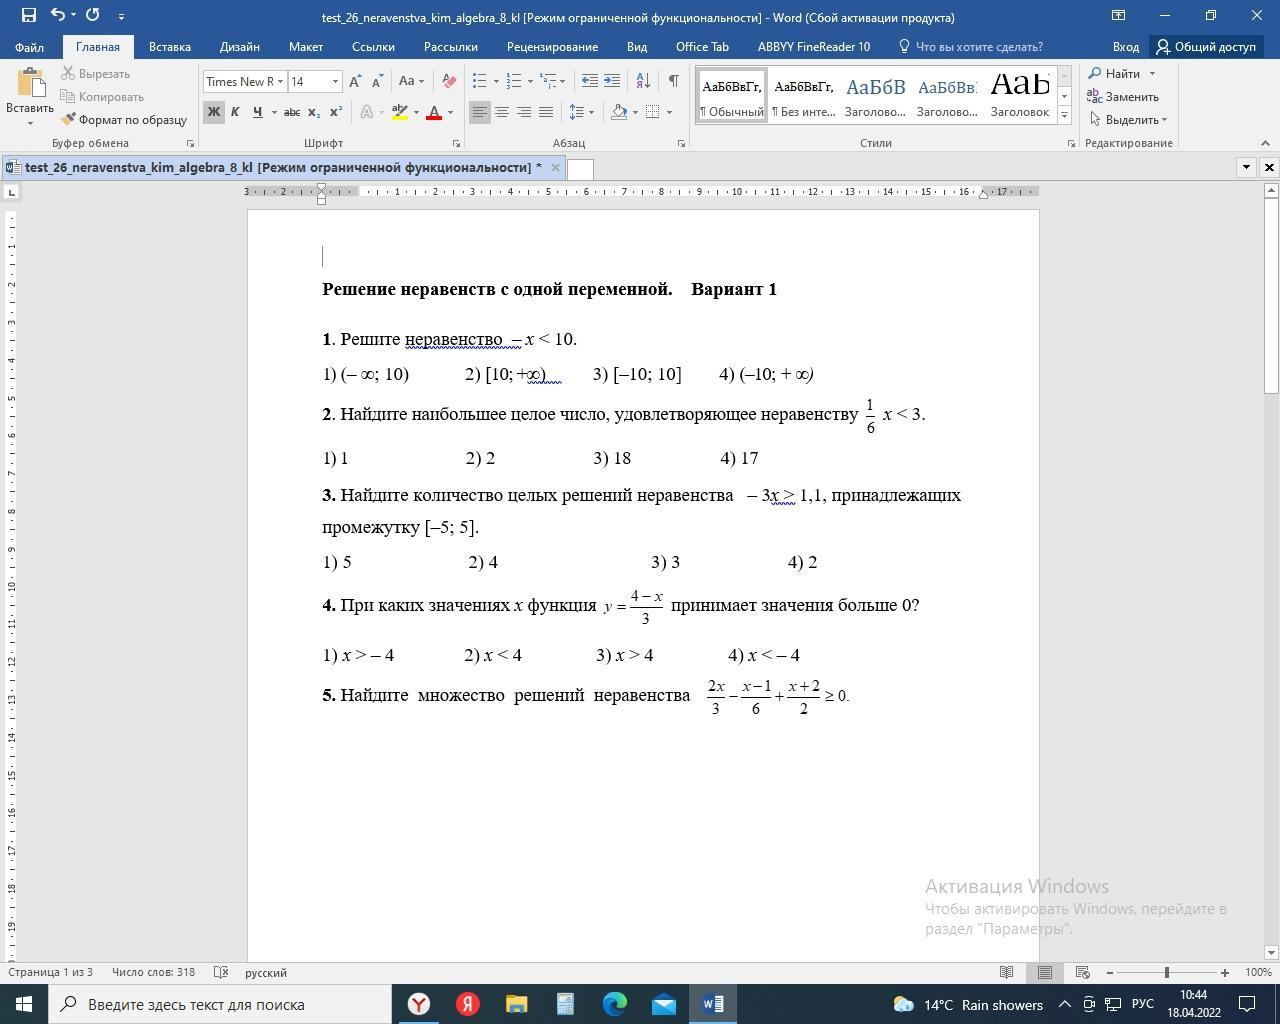
Task: Open Paragraph dialog launcher in Абзац group
Action: click(x=682, y=144)
